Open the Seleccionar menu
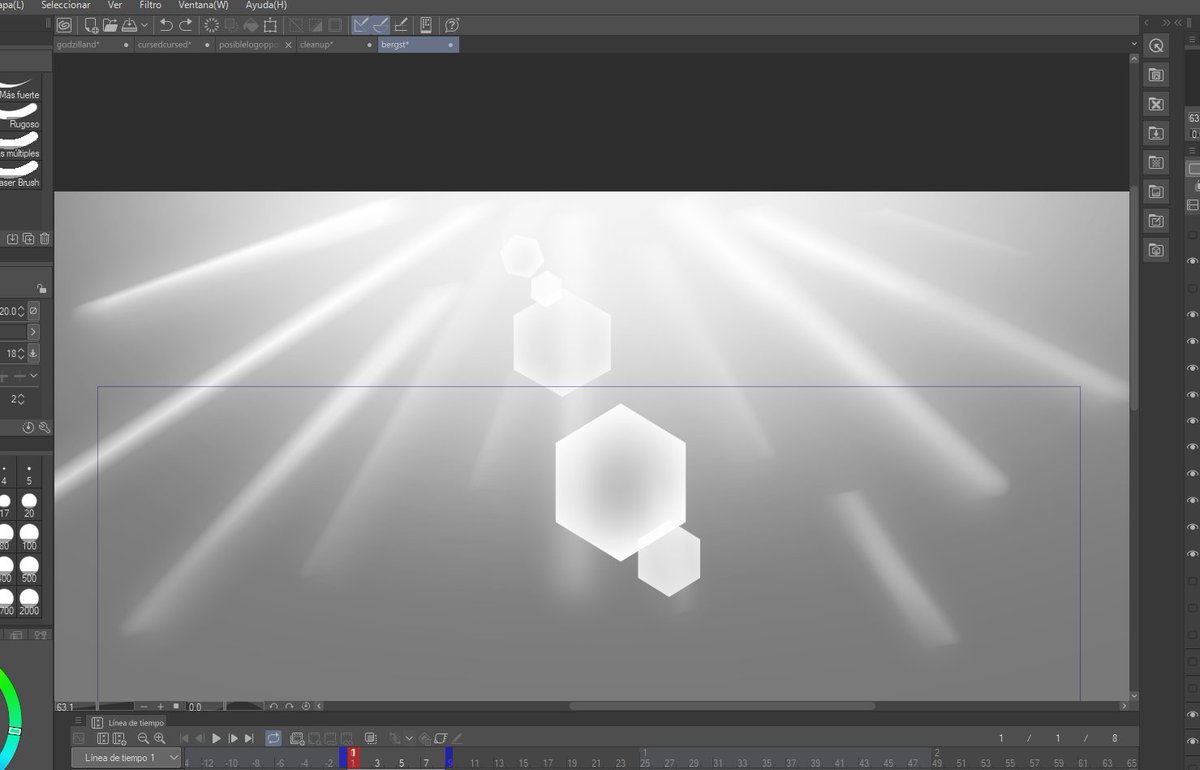 coord(66,5)
